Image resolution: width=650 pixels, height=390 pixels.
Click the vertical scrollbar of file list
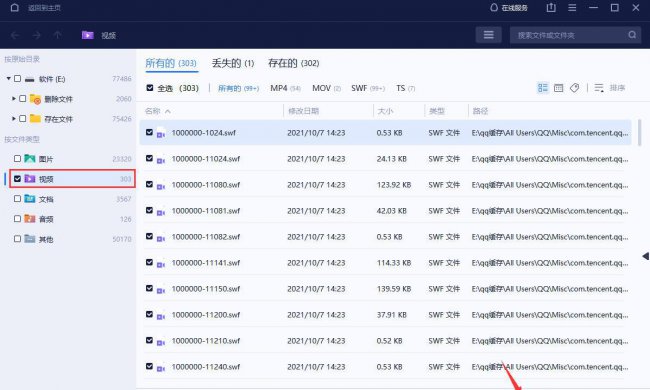click(x=640, y=133)
